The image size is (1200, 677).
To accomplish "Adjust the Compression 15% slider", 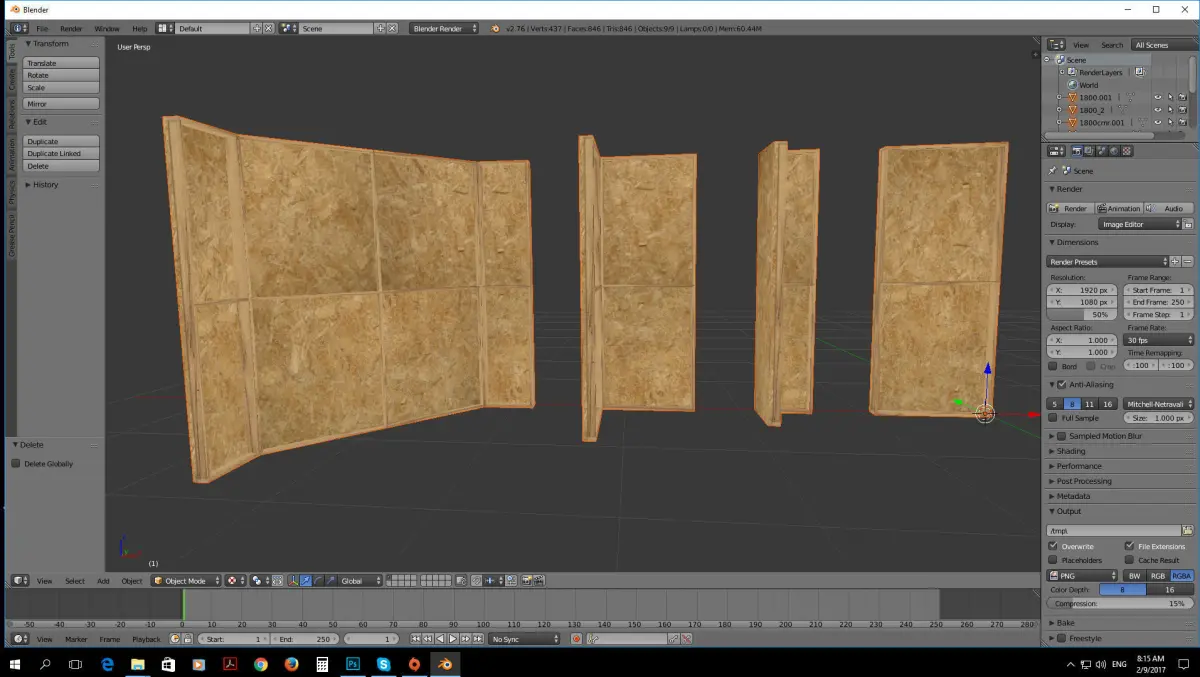I will 1120,604.
